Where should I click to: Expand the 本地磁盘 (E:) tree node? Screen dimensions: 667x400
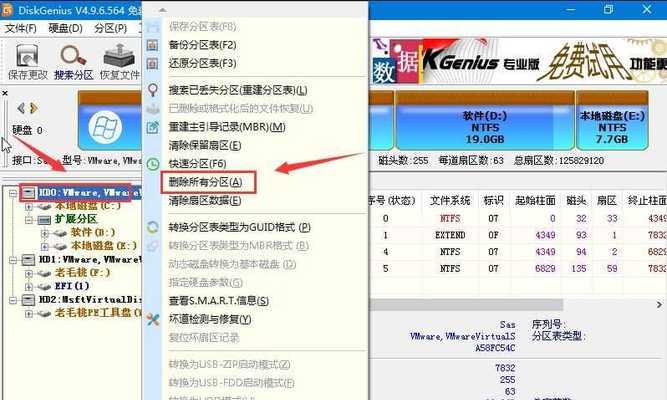click(x=45, y=246)
